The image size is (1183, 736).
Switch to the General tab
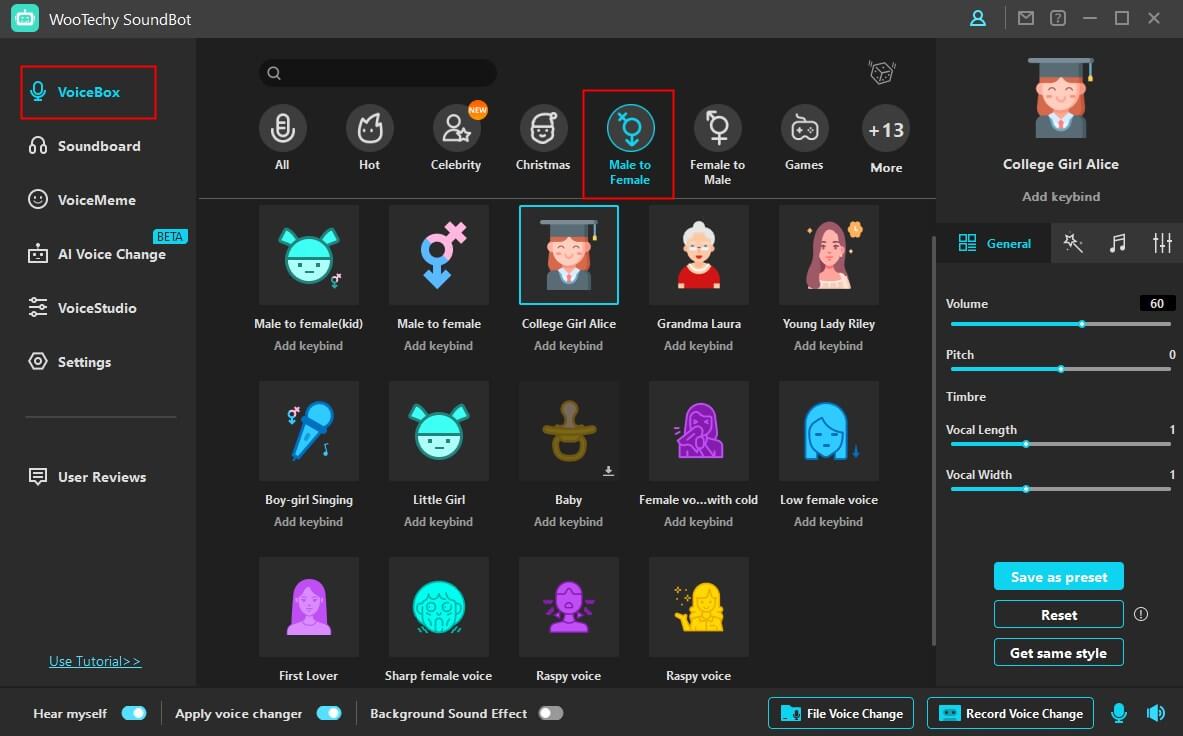pyautogui.click(x=994, y=243)
